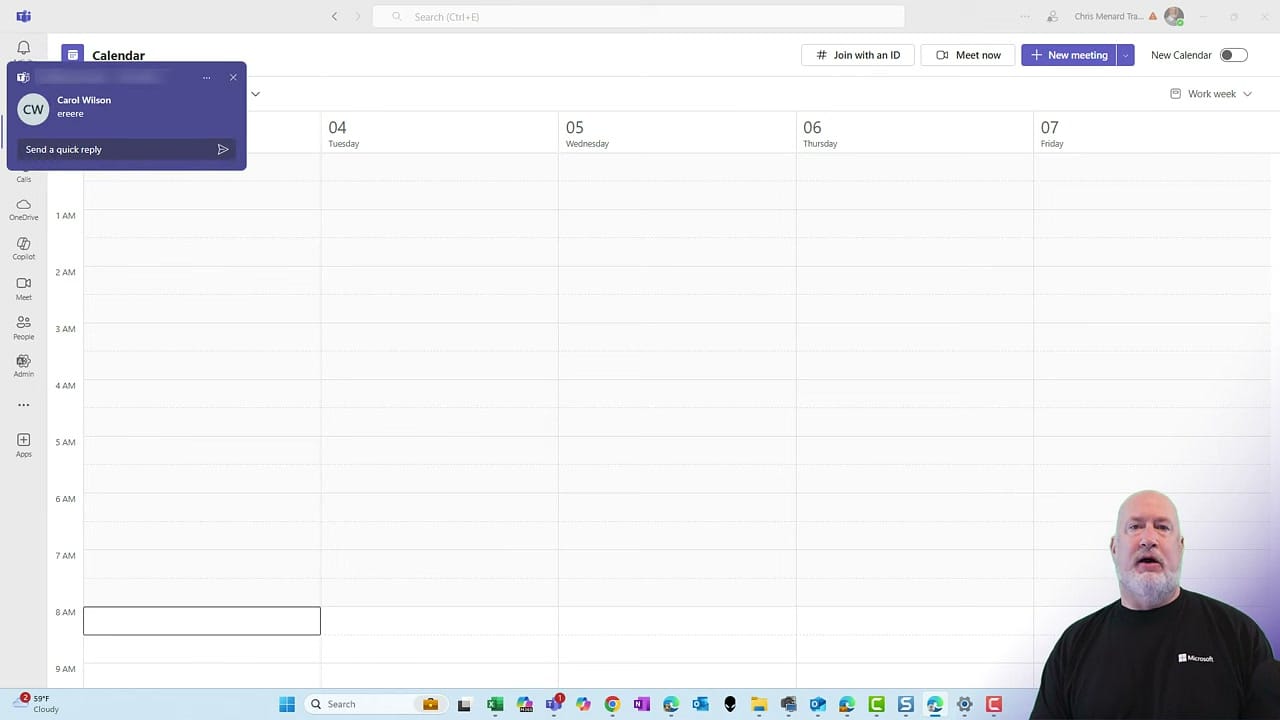Open Copilot in the Teams sidebar
1280x720 pixels.
23,248
